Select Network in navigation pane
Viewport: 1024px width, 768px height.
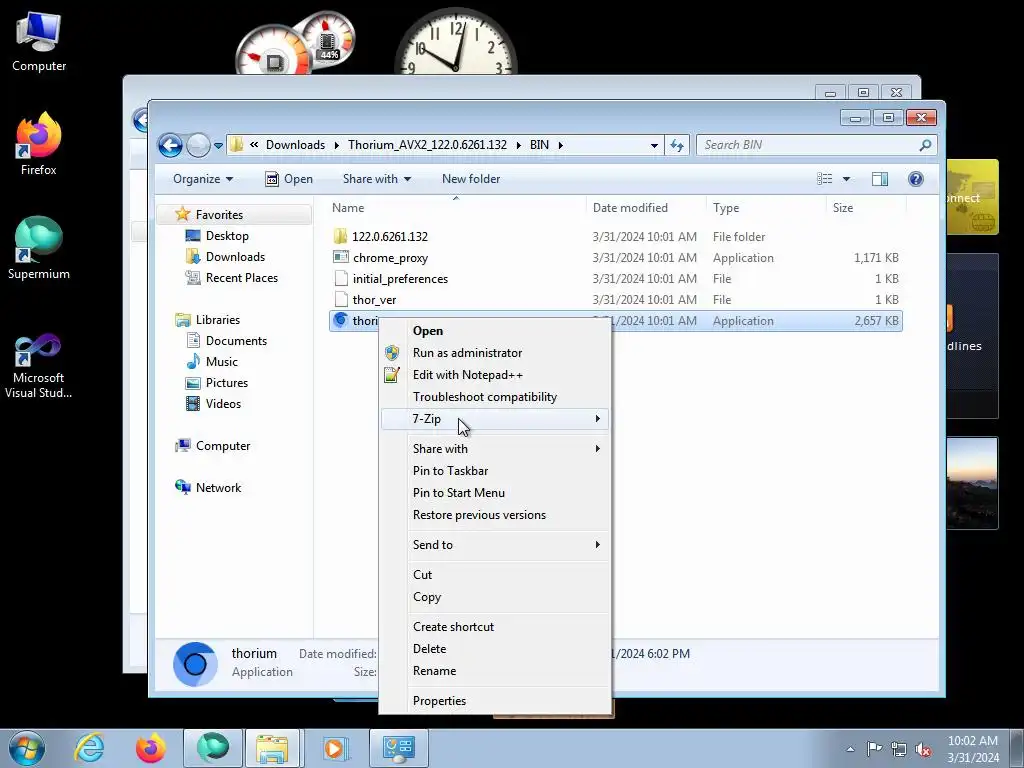pos(218,488)
